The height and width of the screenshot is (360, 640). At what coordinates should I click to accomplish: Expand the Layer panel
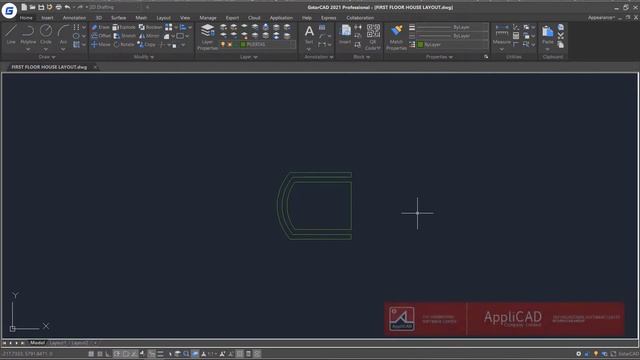click(x=249, y=57)
